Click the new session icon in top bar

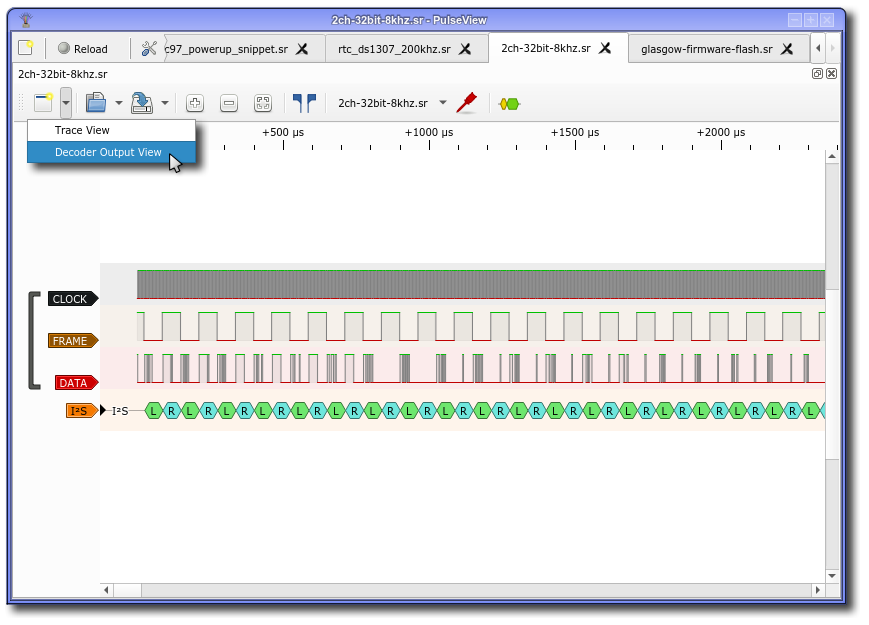[x=25, y=48]
